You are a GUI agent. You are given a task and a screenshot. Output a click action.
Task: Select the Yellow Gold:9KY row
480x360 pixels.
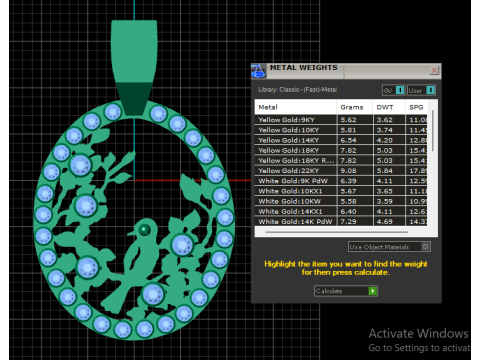tap(341, 120)
